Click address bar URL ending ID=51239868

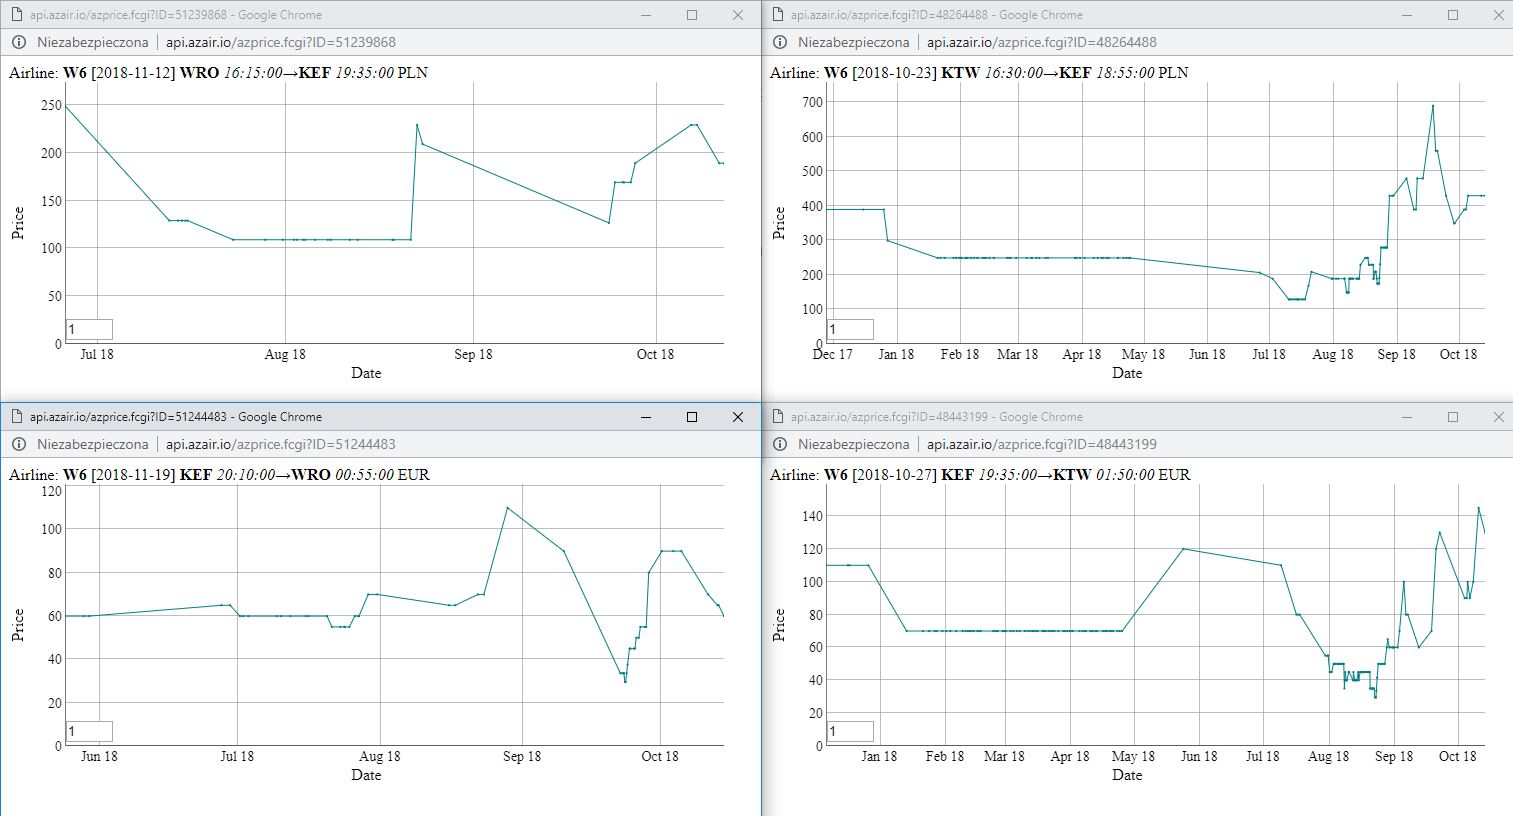(x=281, y=42)
